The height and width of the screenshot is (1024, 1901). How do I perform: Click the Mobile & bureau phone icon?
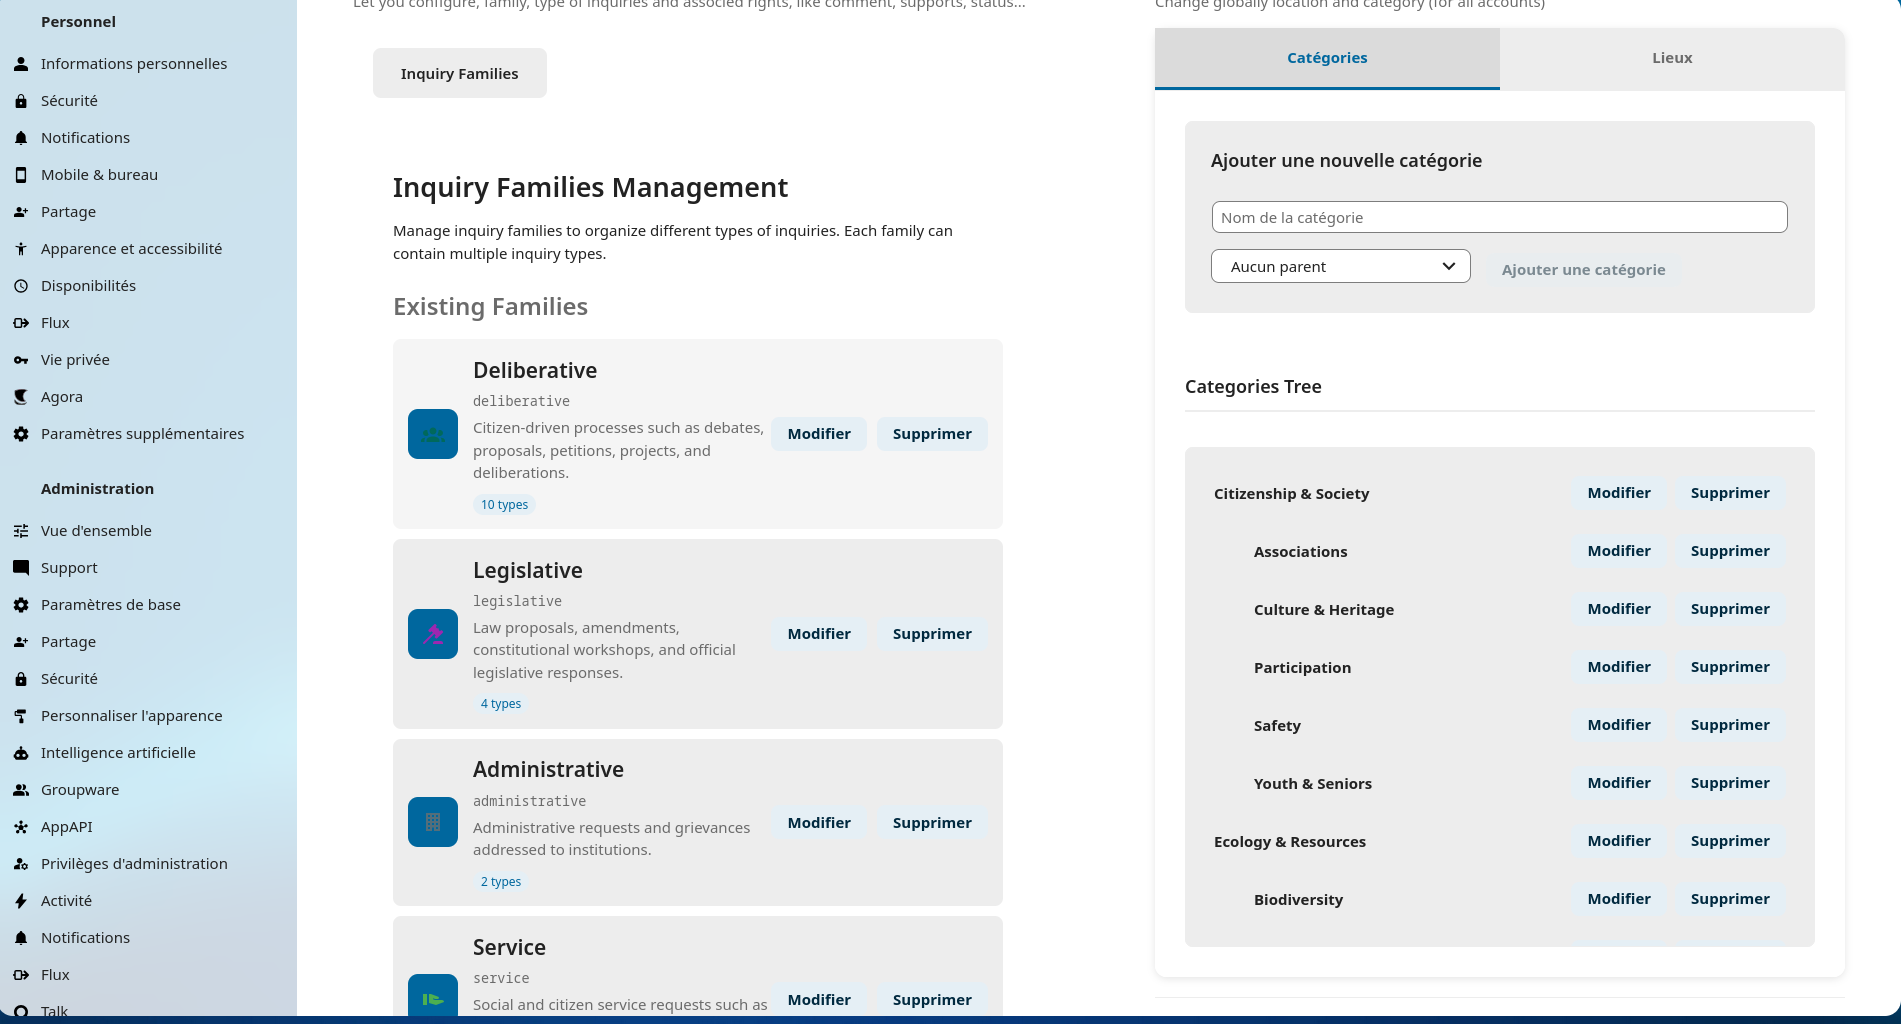[x=21, y=175]
